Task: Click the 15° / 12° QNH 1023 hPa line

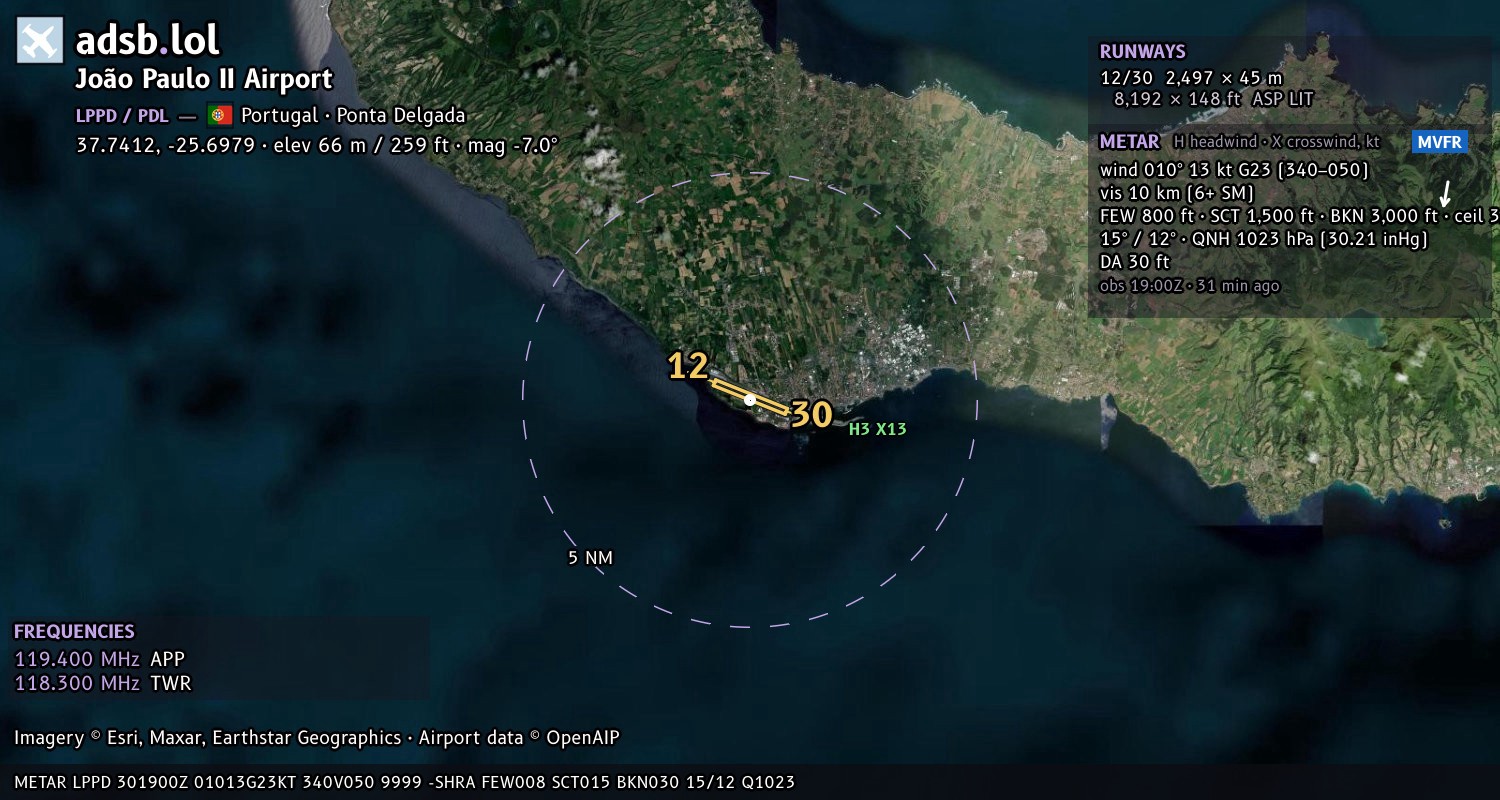Action: point(1264,239)
